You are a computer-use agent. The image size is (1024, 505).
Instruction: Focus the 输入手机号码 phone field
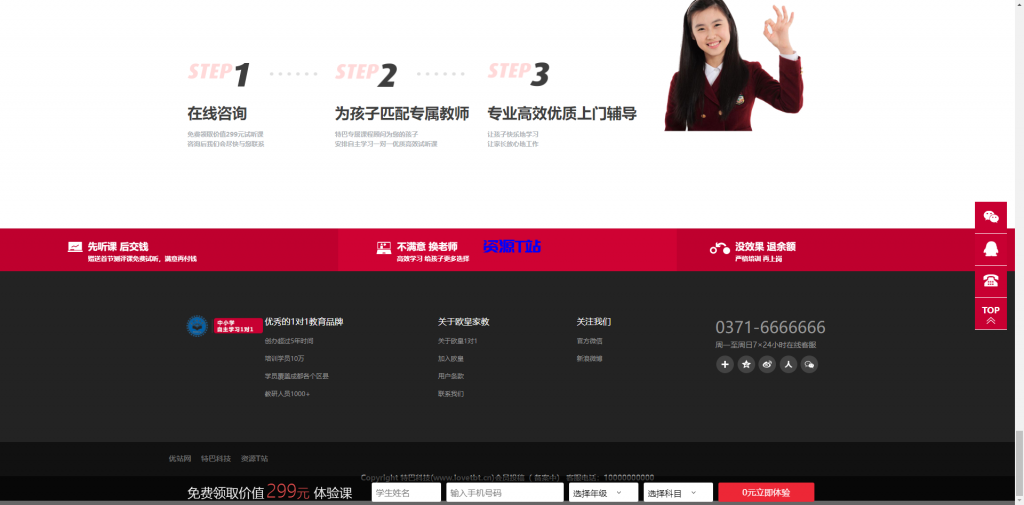click(x=505, y=493)
